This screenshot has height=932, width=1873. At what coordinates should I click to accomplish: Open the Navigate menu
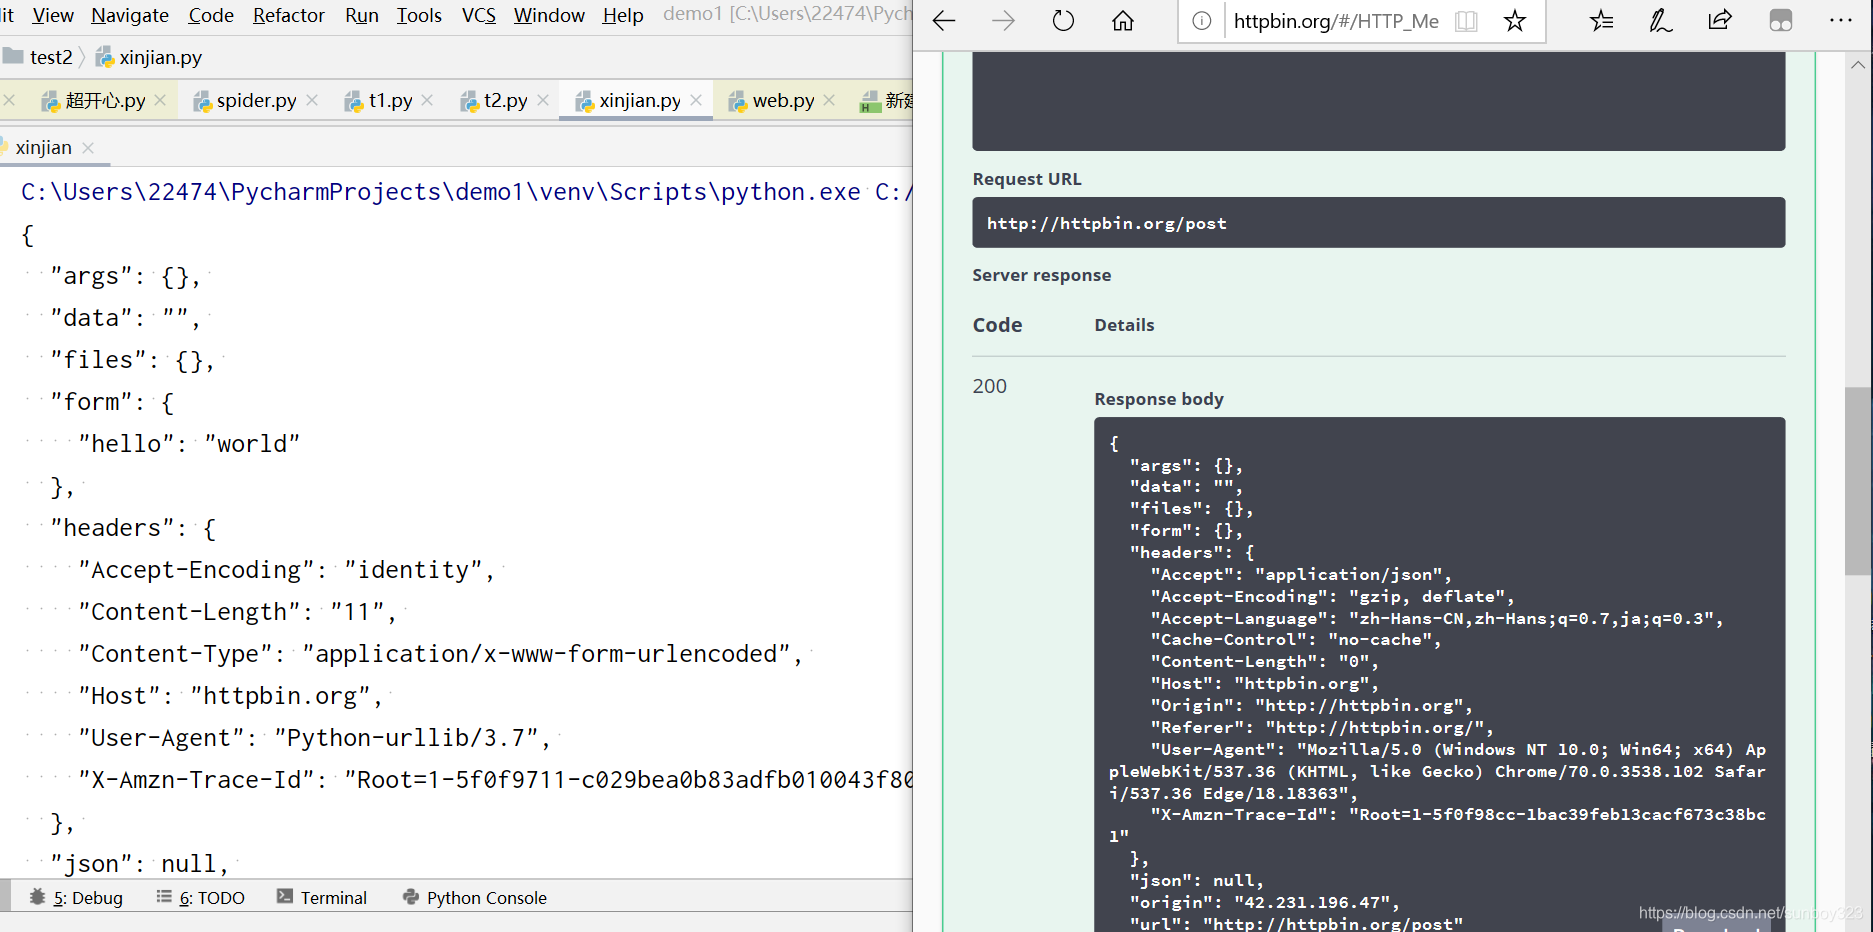[130, 15]
